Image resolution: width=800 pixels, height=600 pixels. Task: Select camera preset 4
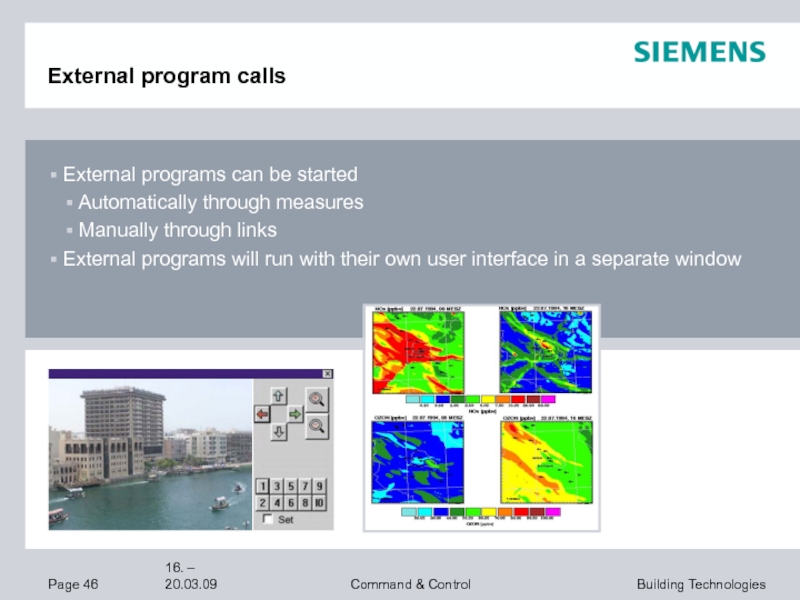pos(277,503)
